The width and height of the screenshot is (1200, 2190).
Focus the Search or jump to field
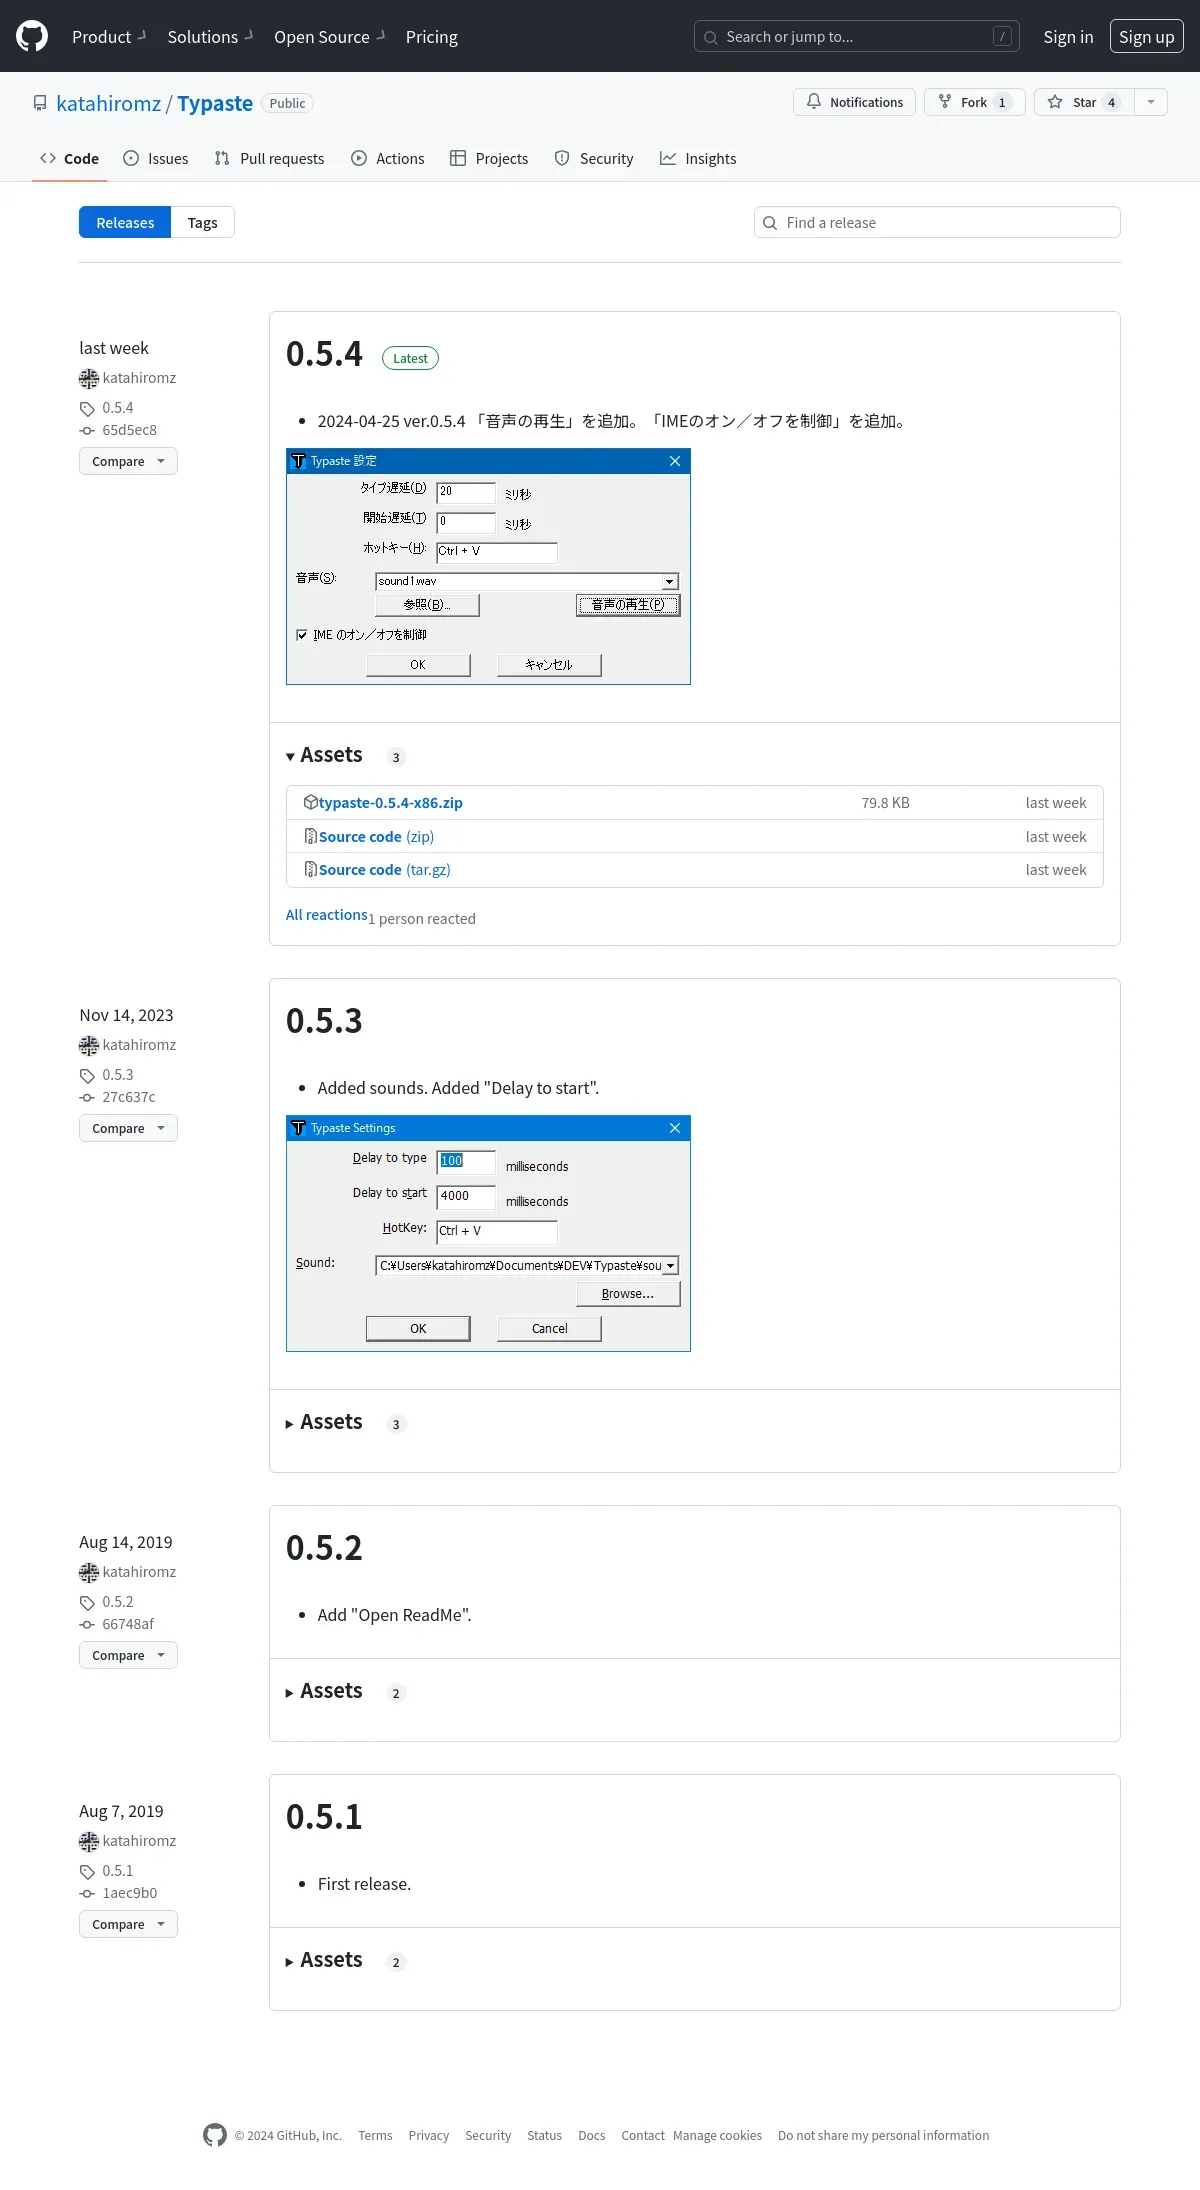[857, 37]
